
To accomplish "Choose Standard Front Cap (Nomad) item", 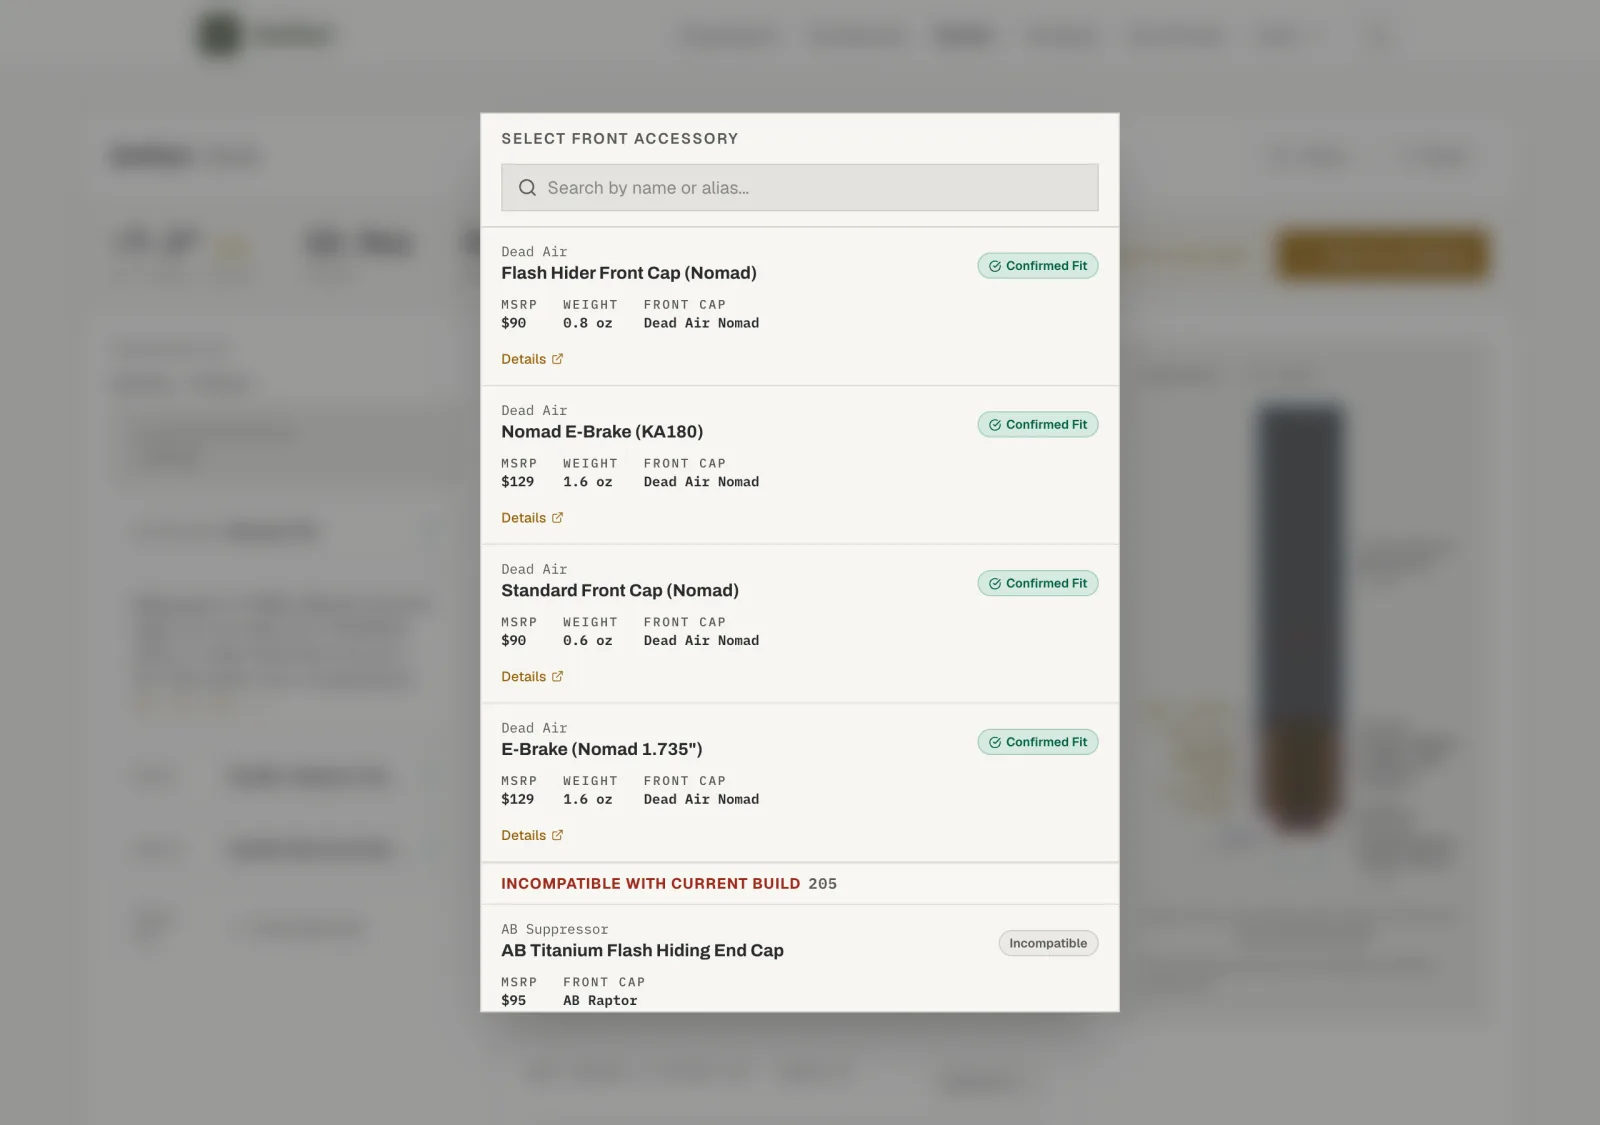I will (799, 624).
